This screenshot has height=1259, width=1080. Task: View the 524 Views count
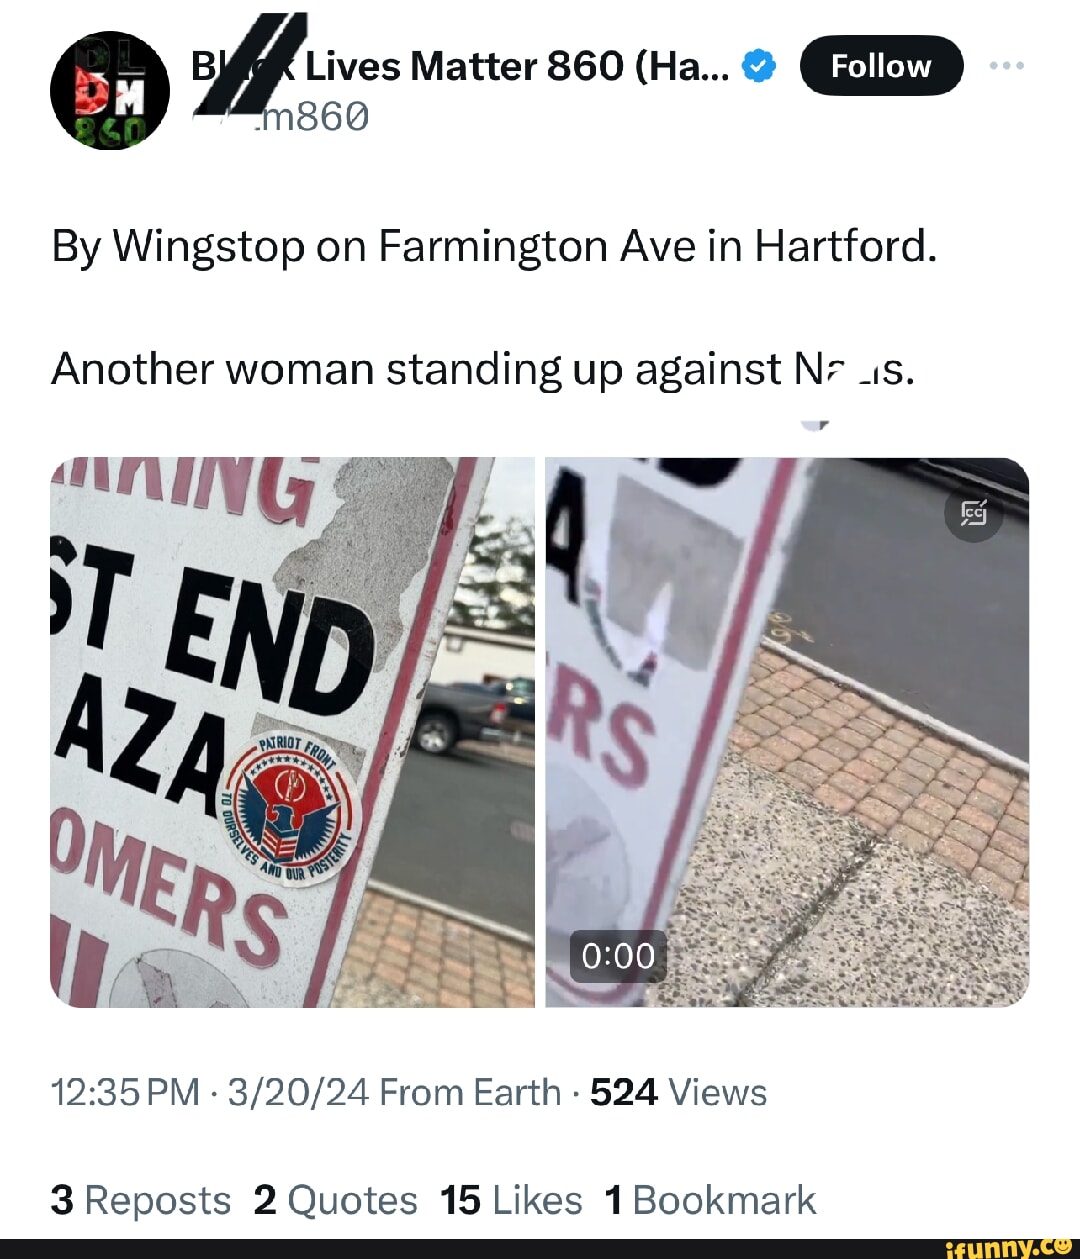click(678, 1093)
